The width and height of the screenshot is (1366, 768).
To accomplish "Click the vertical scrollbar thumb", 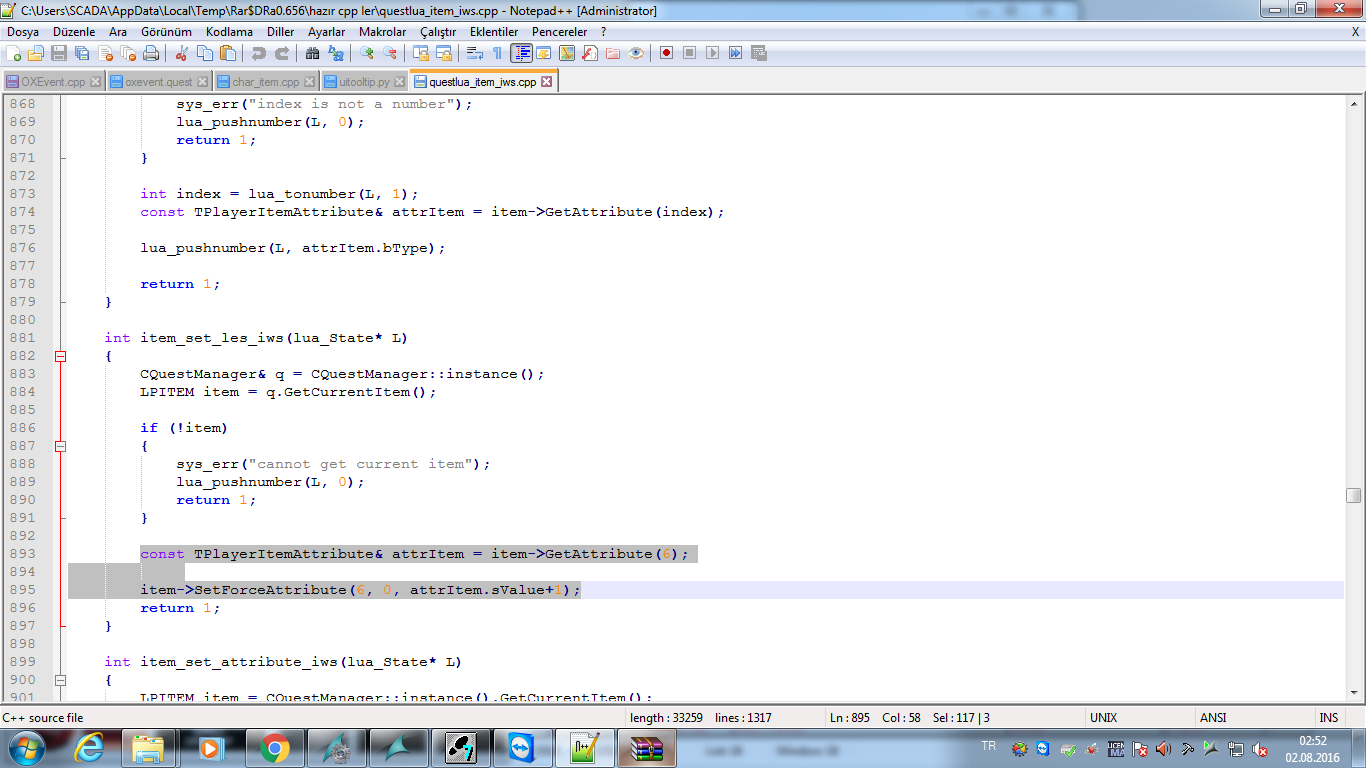I will (1353, 495).
